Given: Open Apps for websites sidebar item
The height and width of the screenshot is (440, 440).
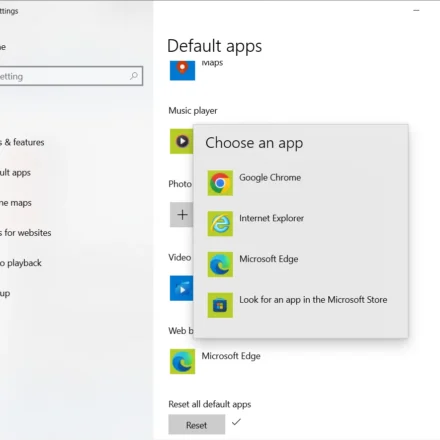Looking at the screenshot, I should [26, 233].
